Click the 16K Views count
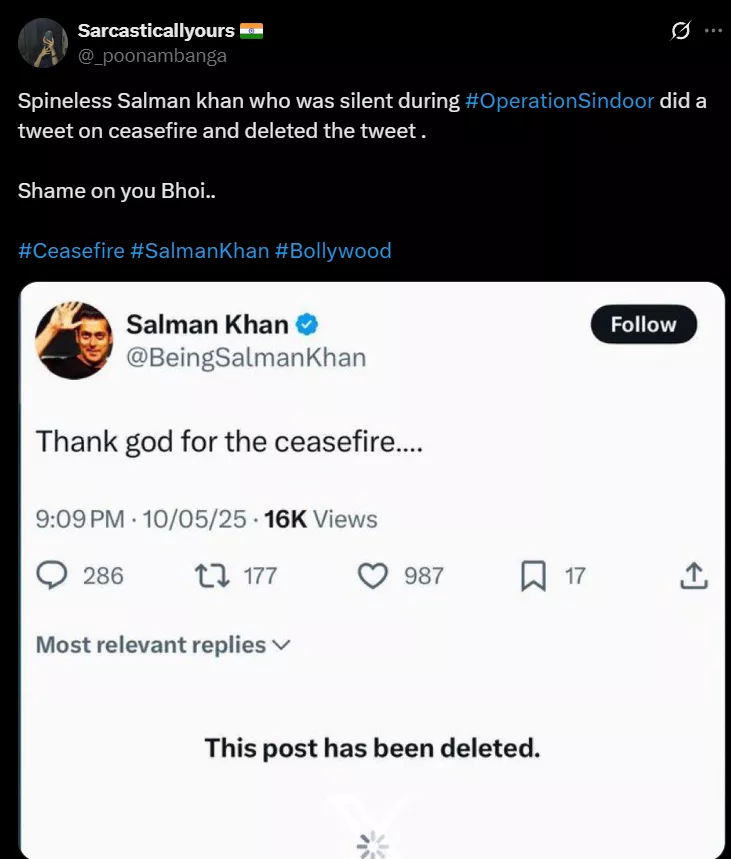The width and height of the screenshot is (731, 859). 320,519
